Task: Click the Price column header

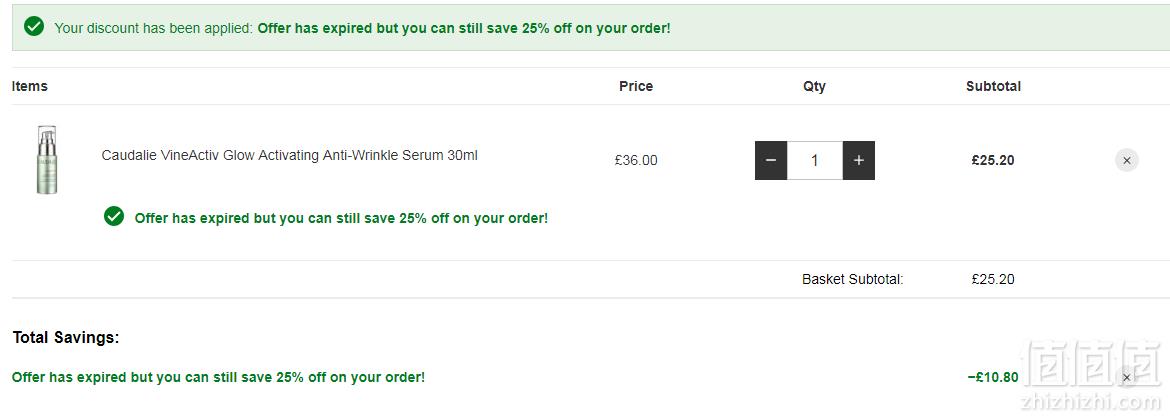Action: click(636, 86)
